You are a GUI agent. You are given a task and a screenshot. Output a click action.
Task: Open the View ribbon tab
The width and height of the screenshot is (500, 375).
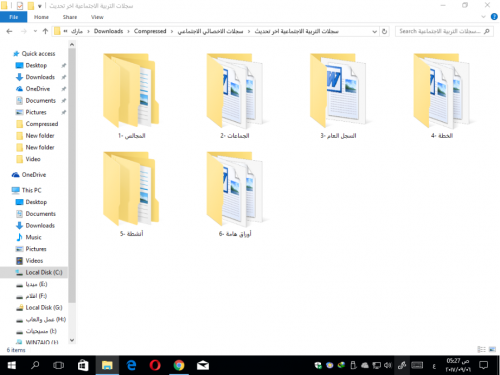click(97, 17)
